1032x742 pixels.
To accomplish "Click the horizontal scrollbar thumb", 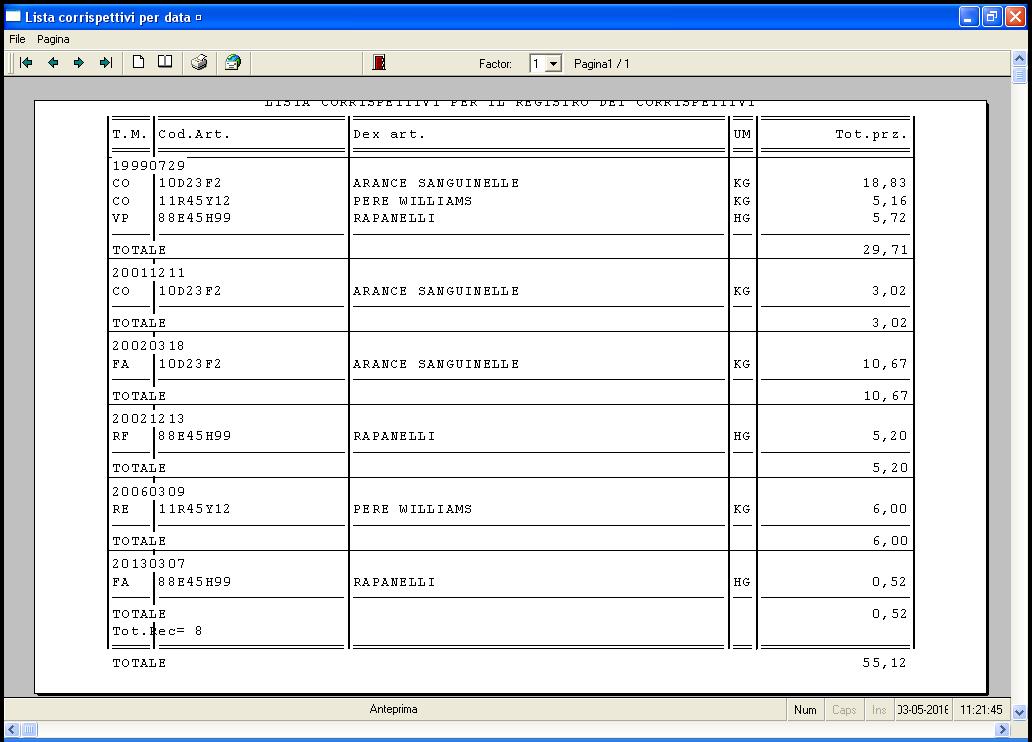I will tap(29, 729).
